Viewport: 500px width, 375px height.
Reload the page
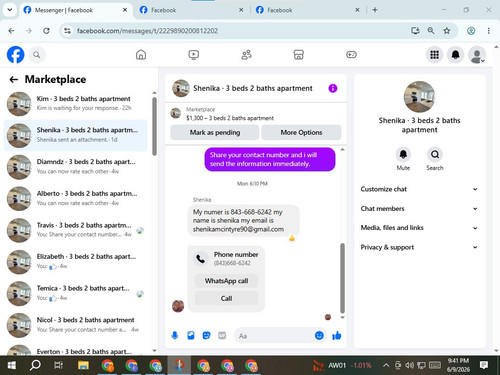(x=46, y=31)
